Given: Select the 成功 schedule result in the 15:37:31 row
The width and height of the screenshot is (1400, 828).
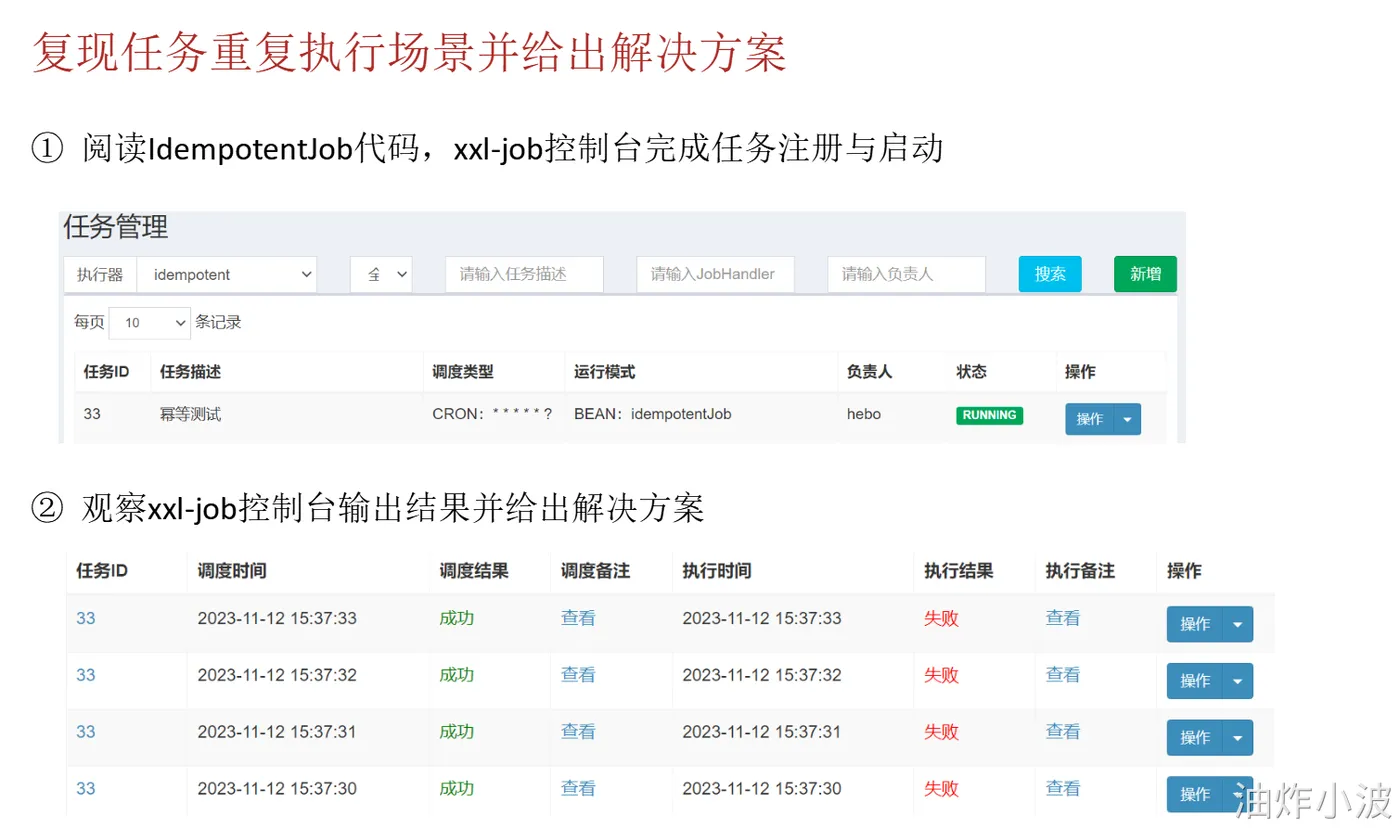Looking at the screenshot, I should pyautogui.click(x=457, y=732).
